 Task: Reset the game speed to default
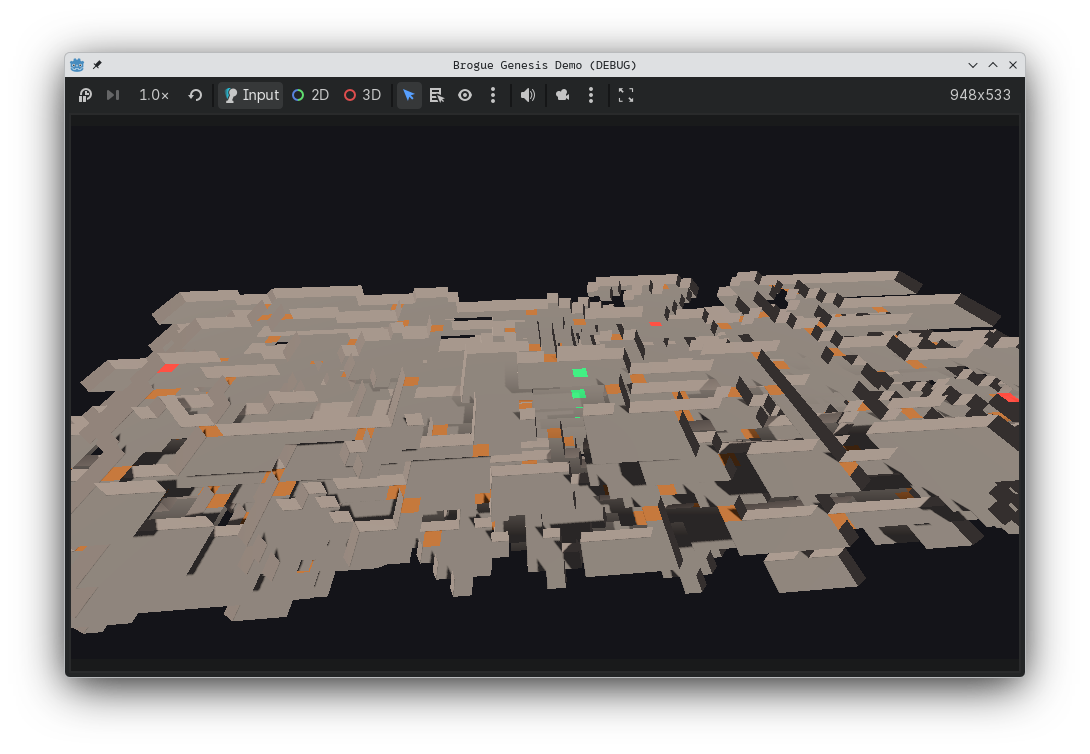click(195, 95)
